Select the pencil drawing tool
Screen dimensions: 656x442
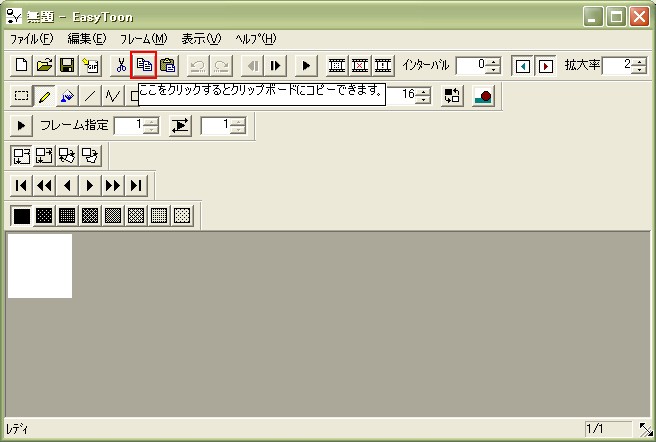[x=44, y=96]
